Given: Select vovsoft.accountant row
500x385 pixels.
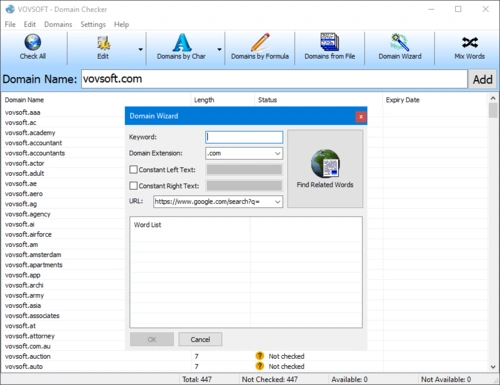Looking at the screenshot, I should pos(33,143).
